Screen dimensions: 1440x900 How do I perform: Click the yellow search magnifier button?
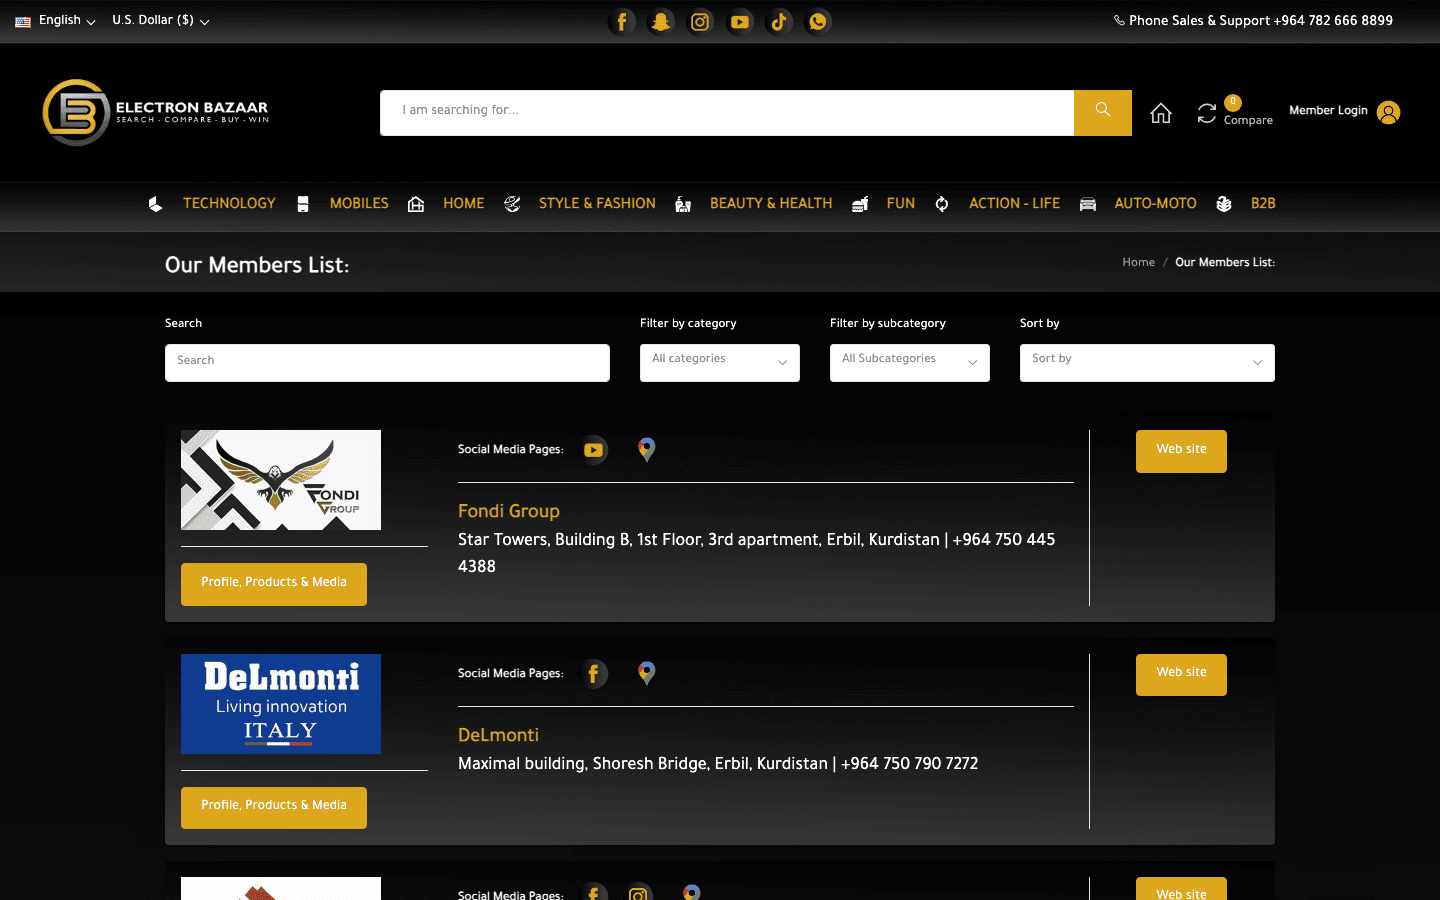[1103, 113]
